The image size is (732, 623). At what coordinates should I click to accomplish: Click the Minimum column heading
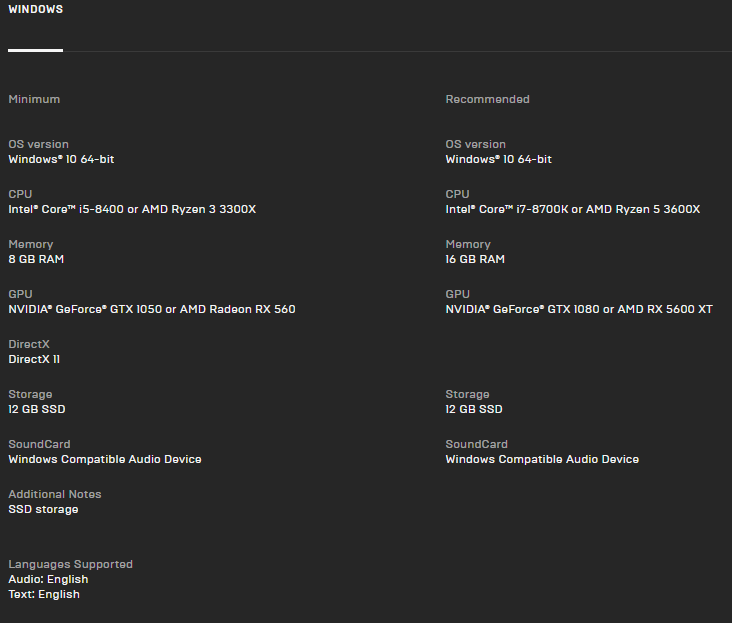pos(34,99)
